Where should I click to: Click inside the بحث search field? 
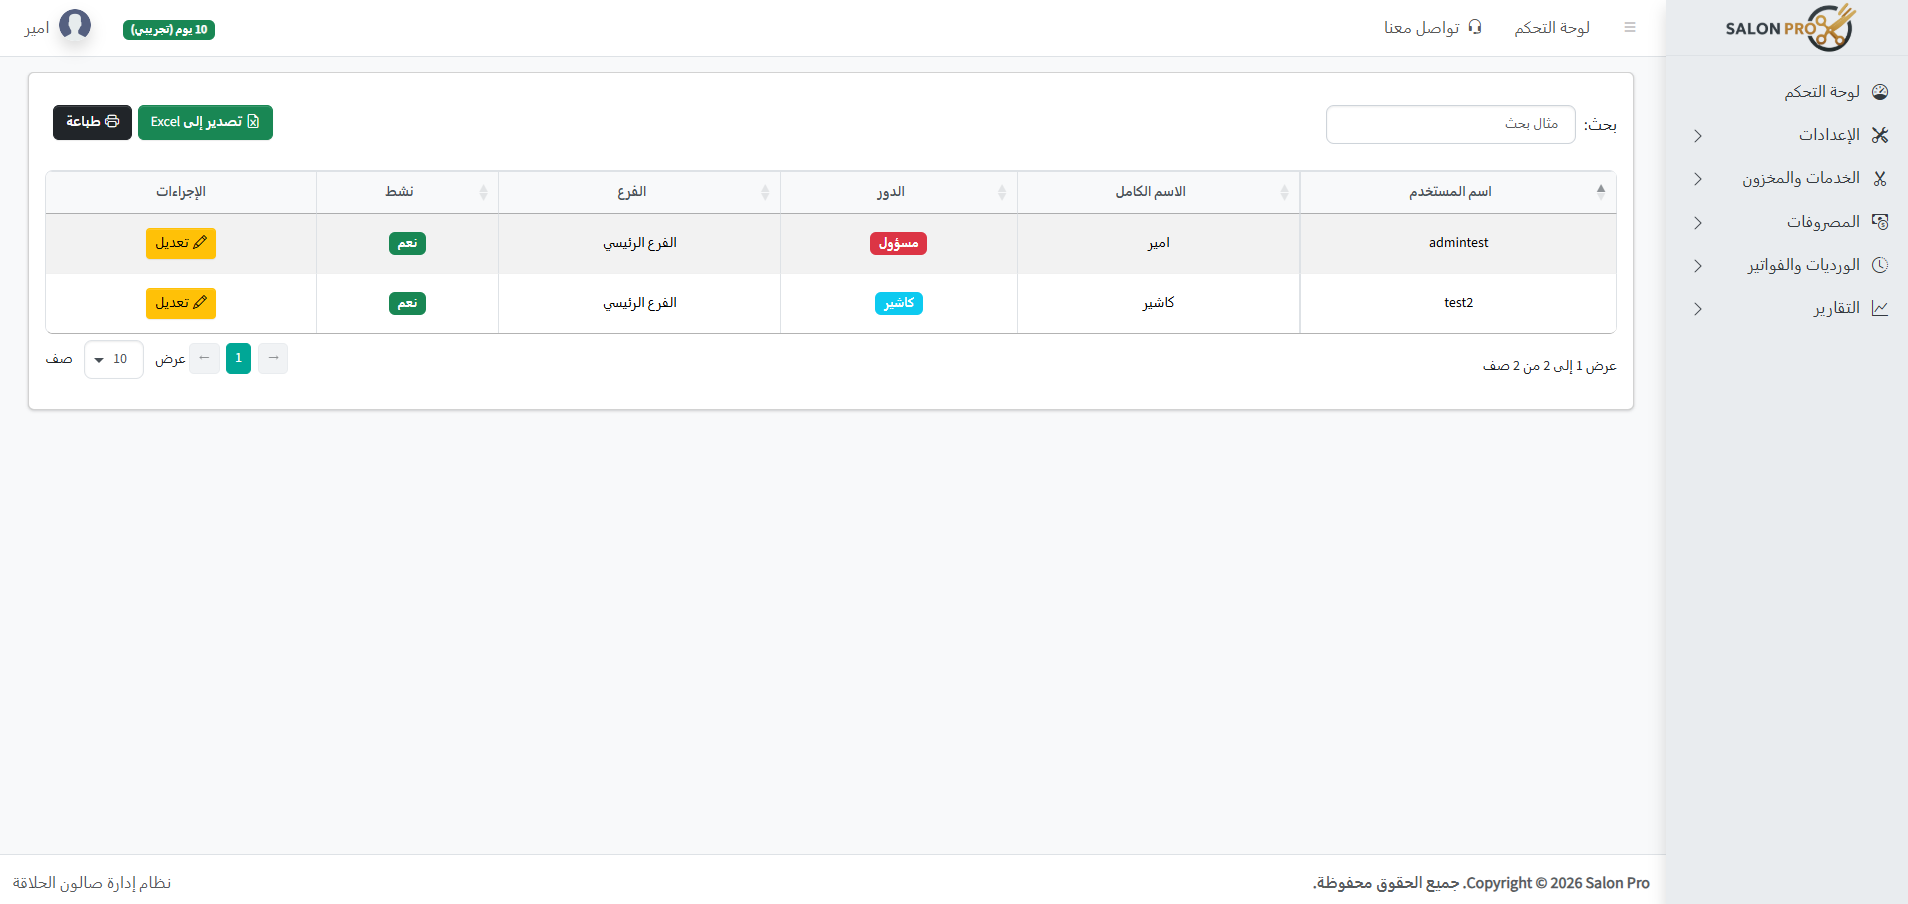tap(1450, 124)
